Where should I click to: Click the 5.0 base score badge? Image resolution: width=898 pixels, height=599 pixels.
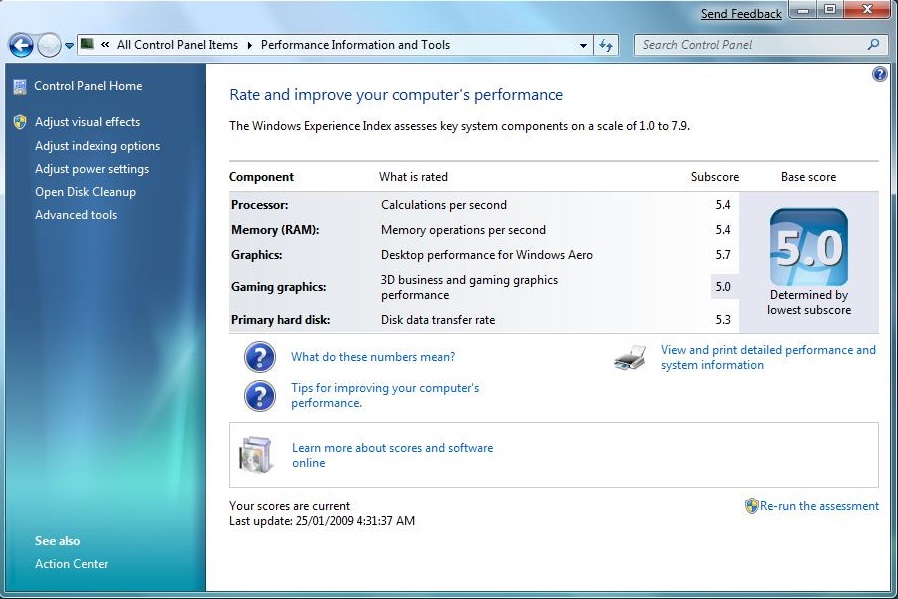[809, 247]
